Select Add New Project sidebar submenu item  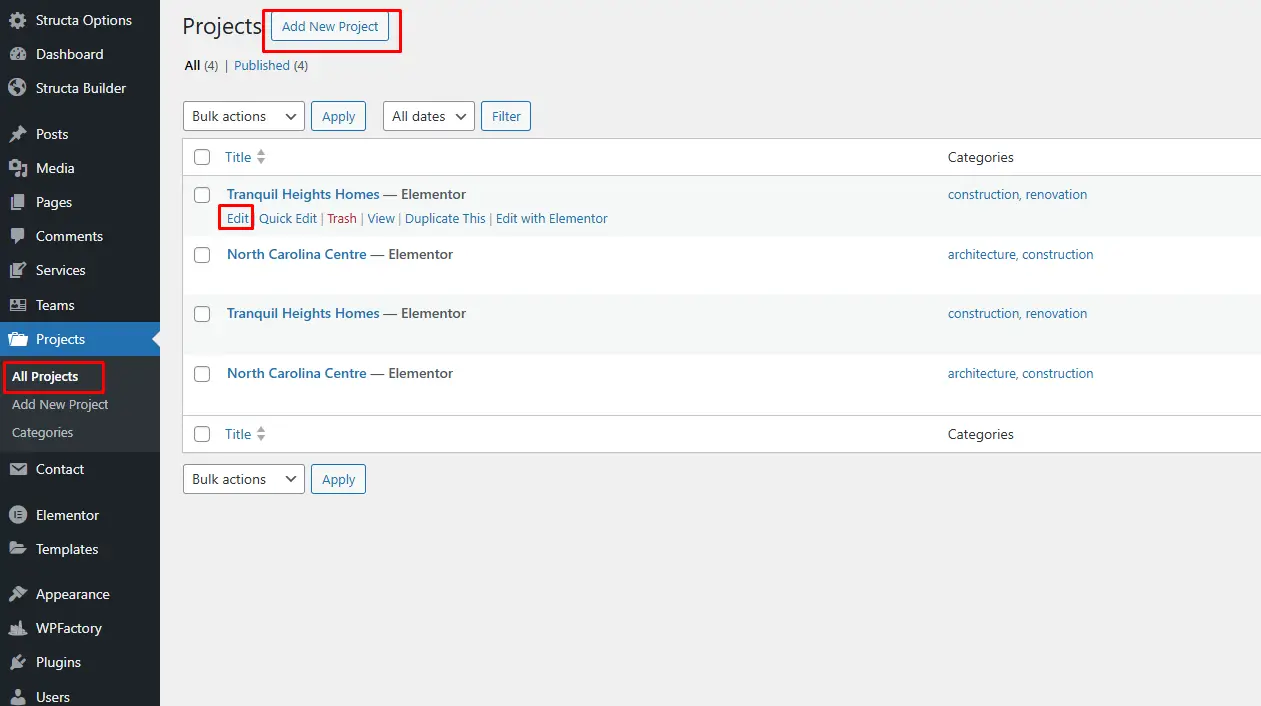pyautogui.click(x=60, y=405)
